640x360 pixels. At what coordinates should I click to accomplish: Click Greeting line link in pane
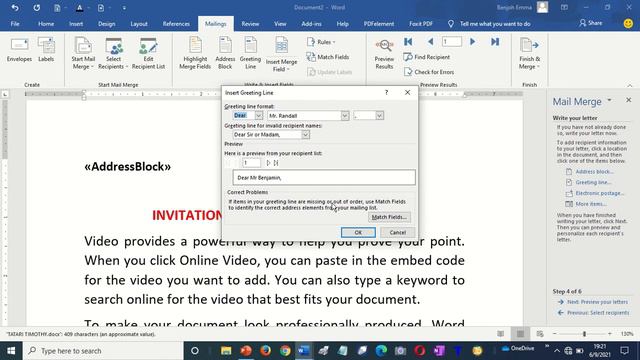point(593,182)
